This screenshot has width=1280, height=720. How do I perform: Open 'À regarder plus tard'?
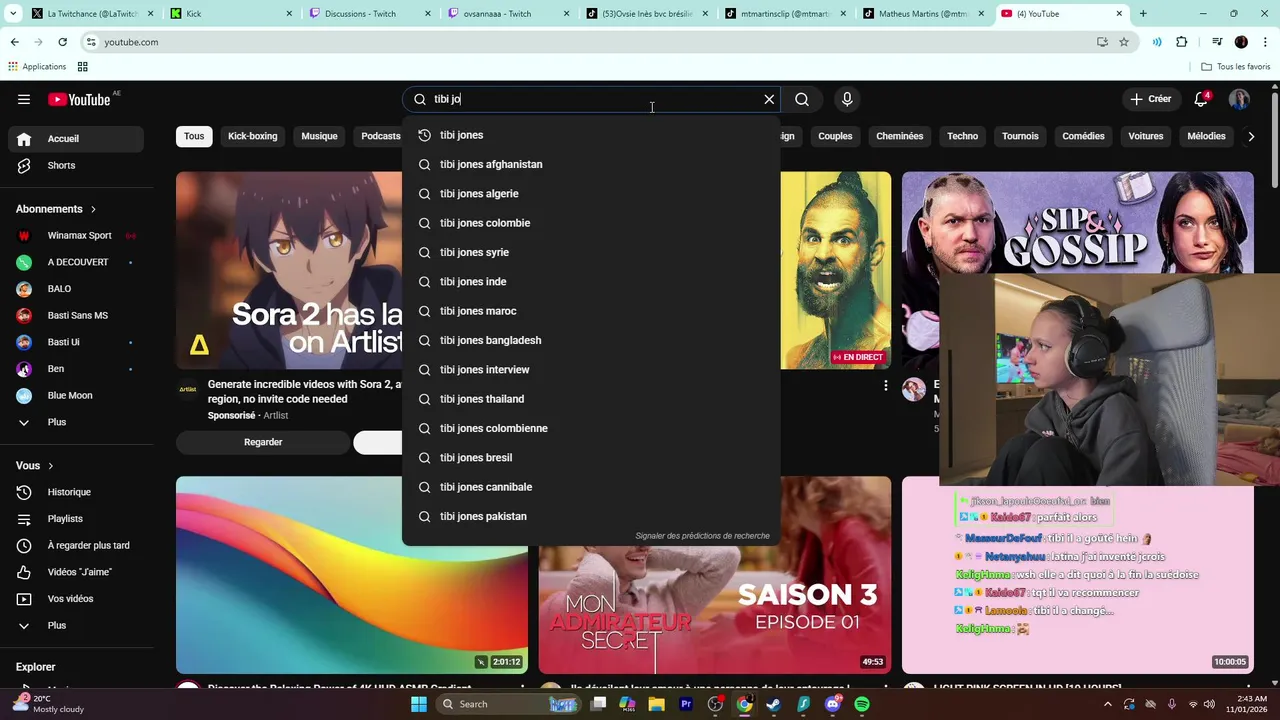pos(76,546)
